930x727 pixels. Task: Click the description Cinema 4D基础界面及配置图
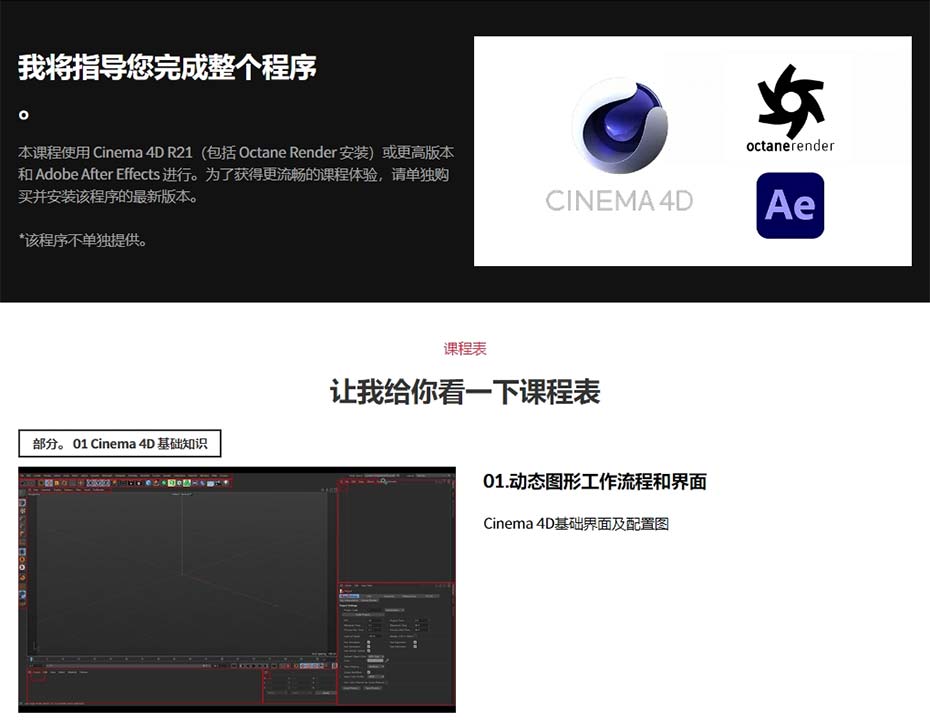(x=576, y=524)
